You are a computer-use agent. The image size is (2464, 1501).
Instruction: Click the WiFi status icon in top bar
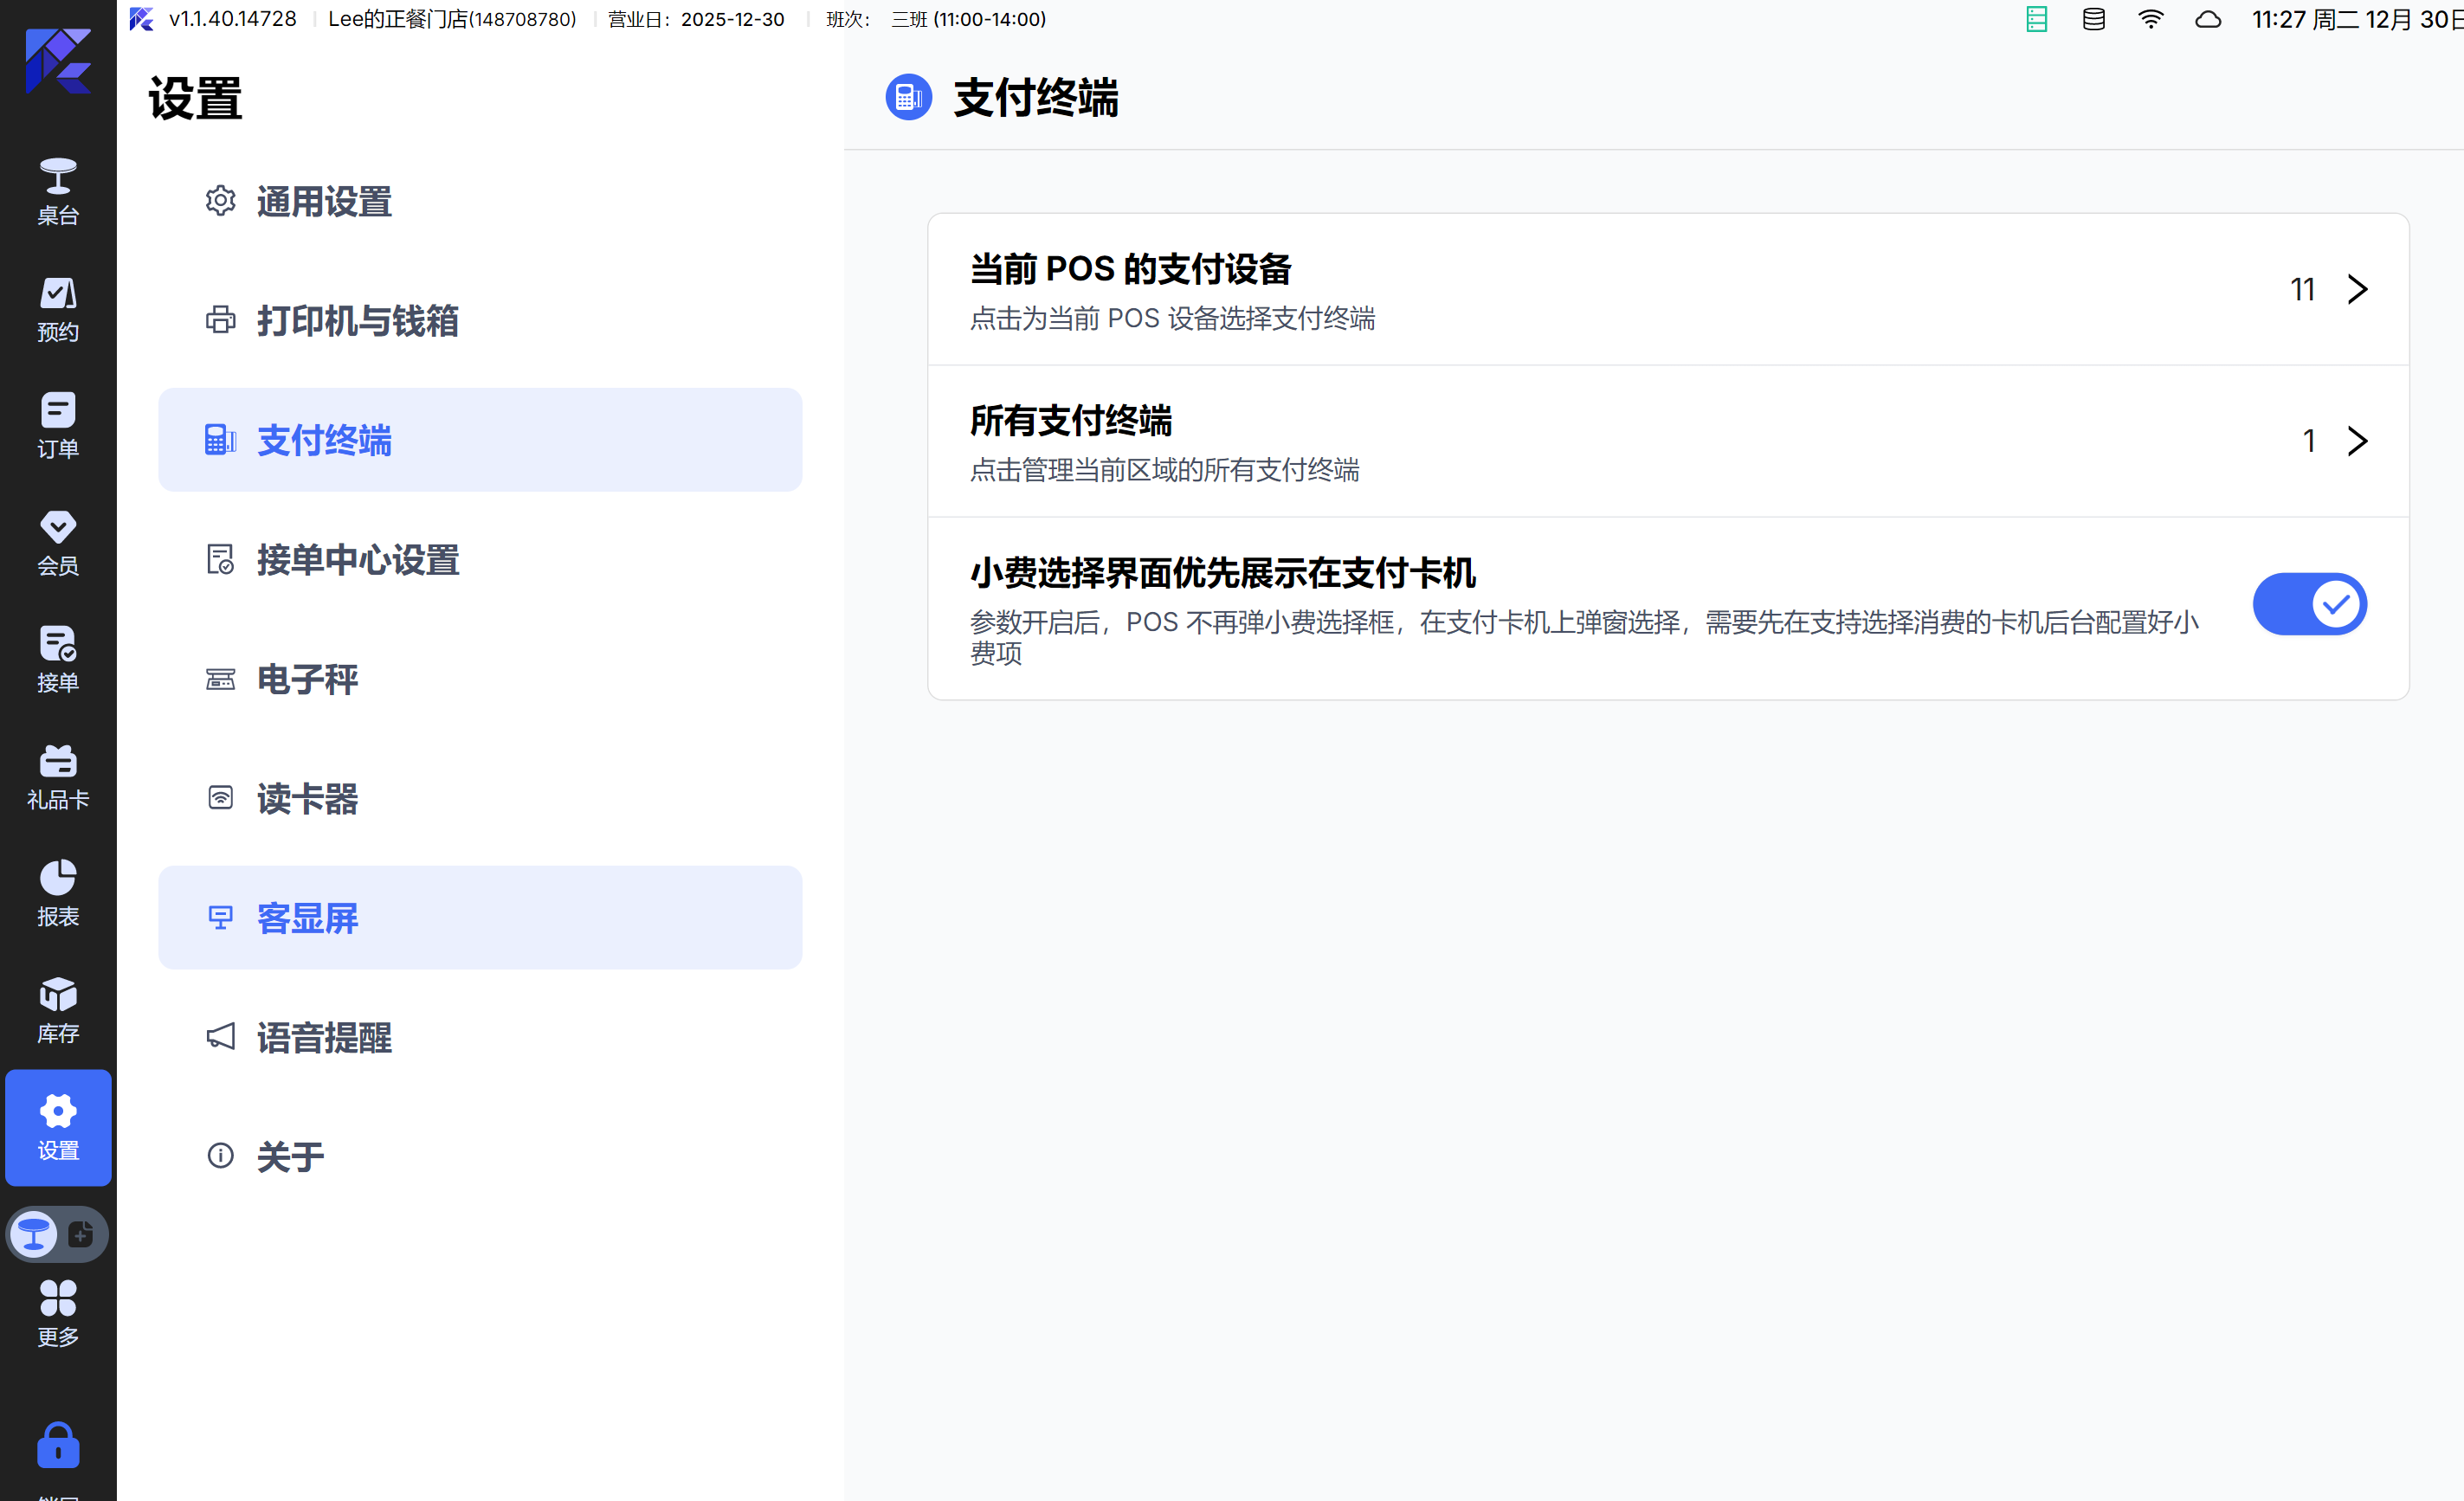pyautogui.click(x=2150, y=19)
